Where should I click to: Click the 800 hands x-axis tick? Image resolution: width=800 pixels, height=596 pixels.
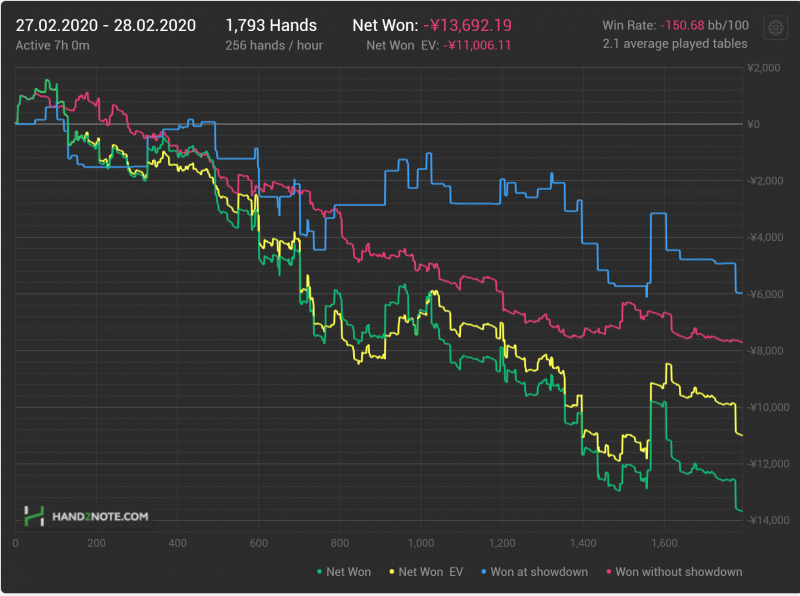coord(340,544)
